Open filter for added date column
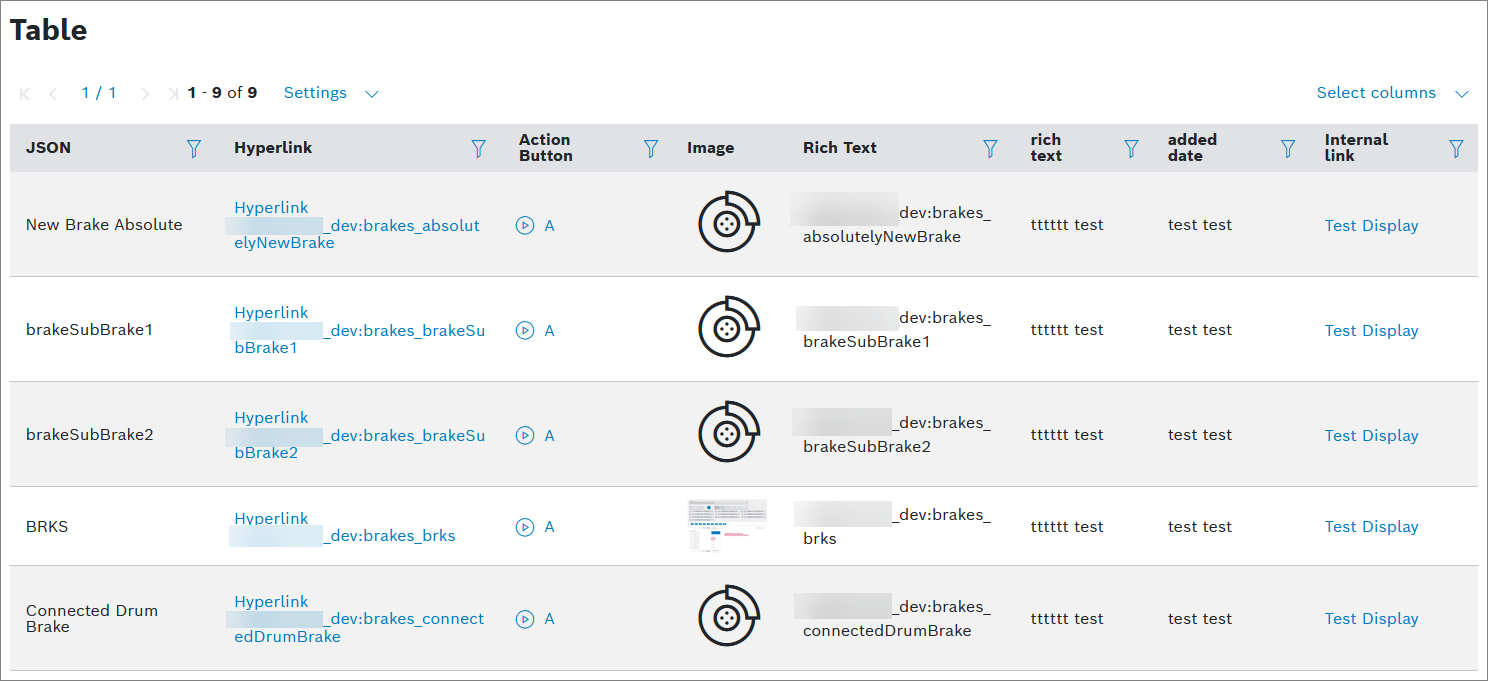The width and height of the screenshot is (1488, 681). (x=1288, y=149)
